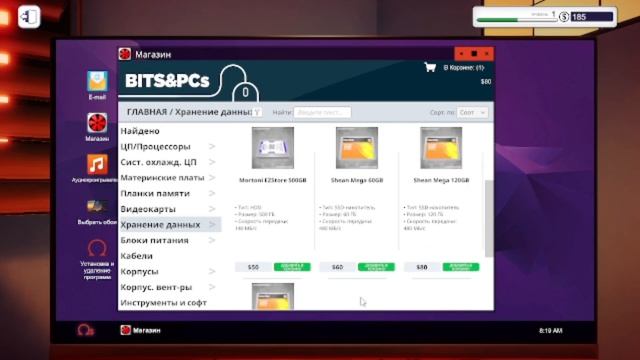Open Установка и удаление программ icon
The image size is (640, 360).
pyautogui.click(x=97, y=248)
